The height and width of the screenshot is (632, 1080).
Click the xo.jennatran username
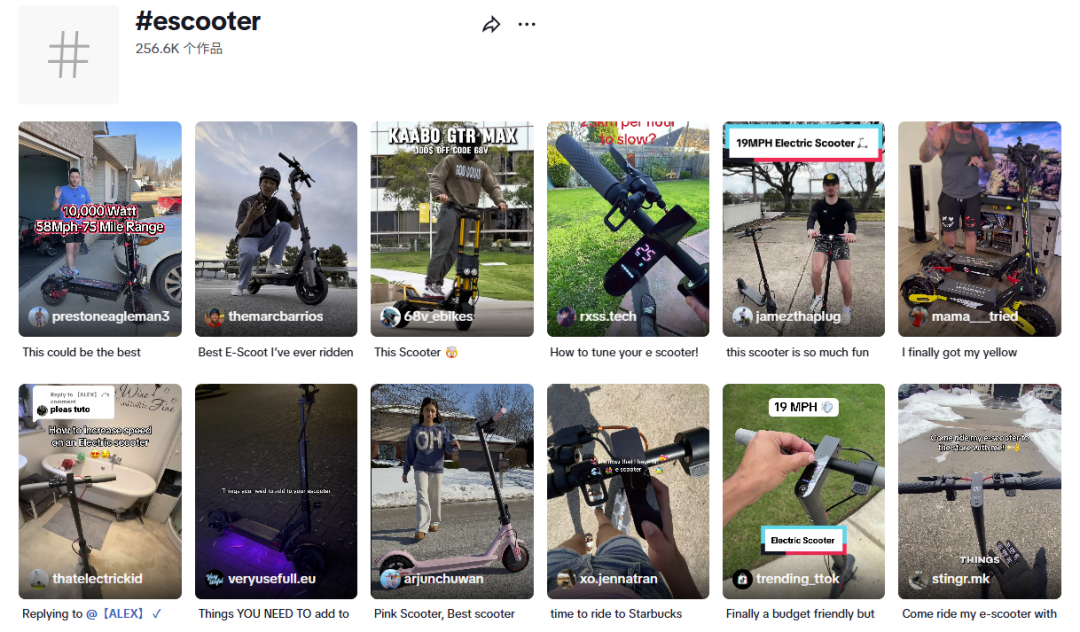pos(619,579)
